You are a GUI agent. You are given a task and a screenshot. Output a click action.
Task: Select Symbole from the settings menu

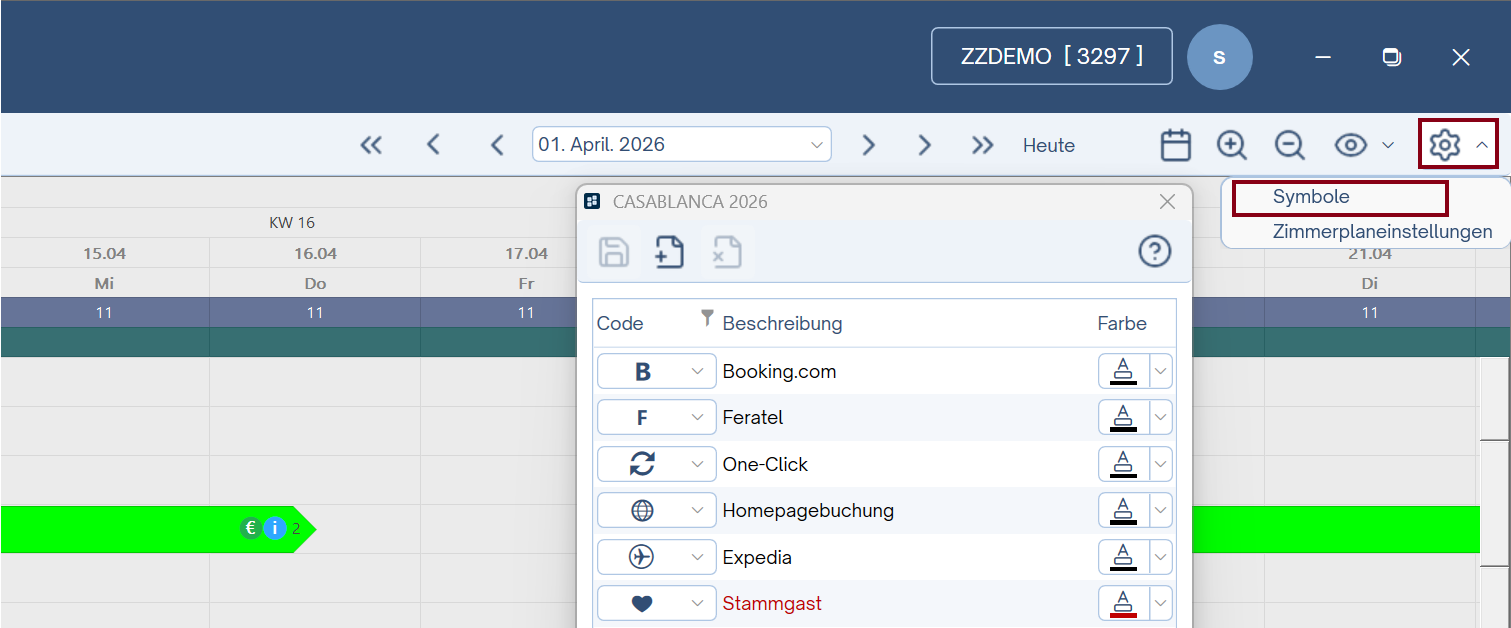(x=1310, y=197)
